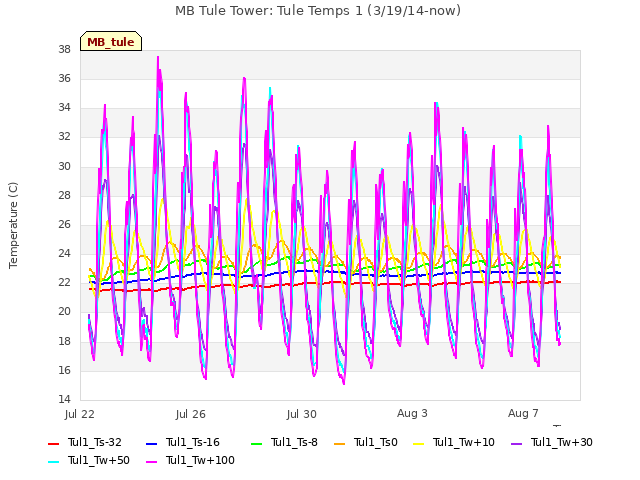The height and width of the screenshot is (480, 640).
Task: Click the Aug 3 x-axis tick label
Action: pos(412,413)
